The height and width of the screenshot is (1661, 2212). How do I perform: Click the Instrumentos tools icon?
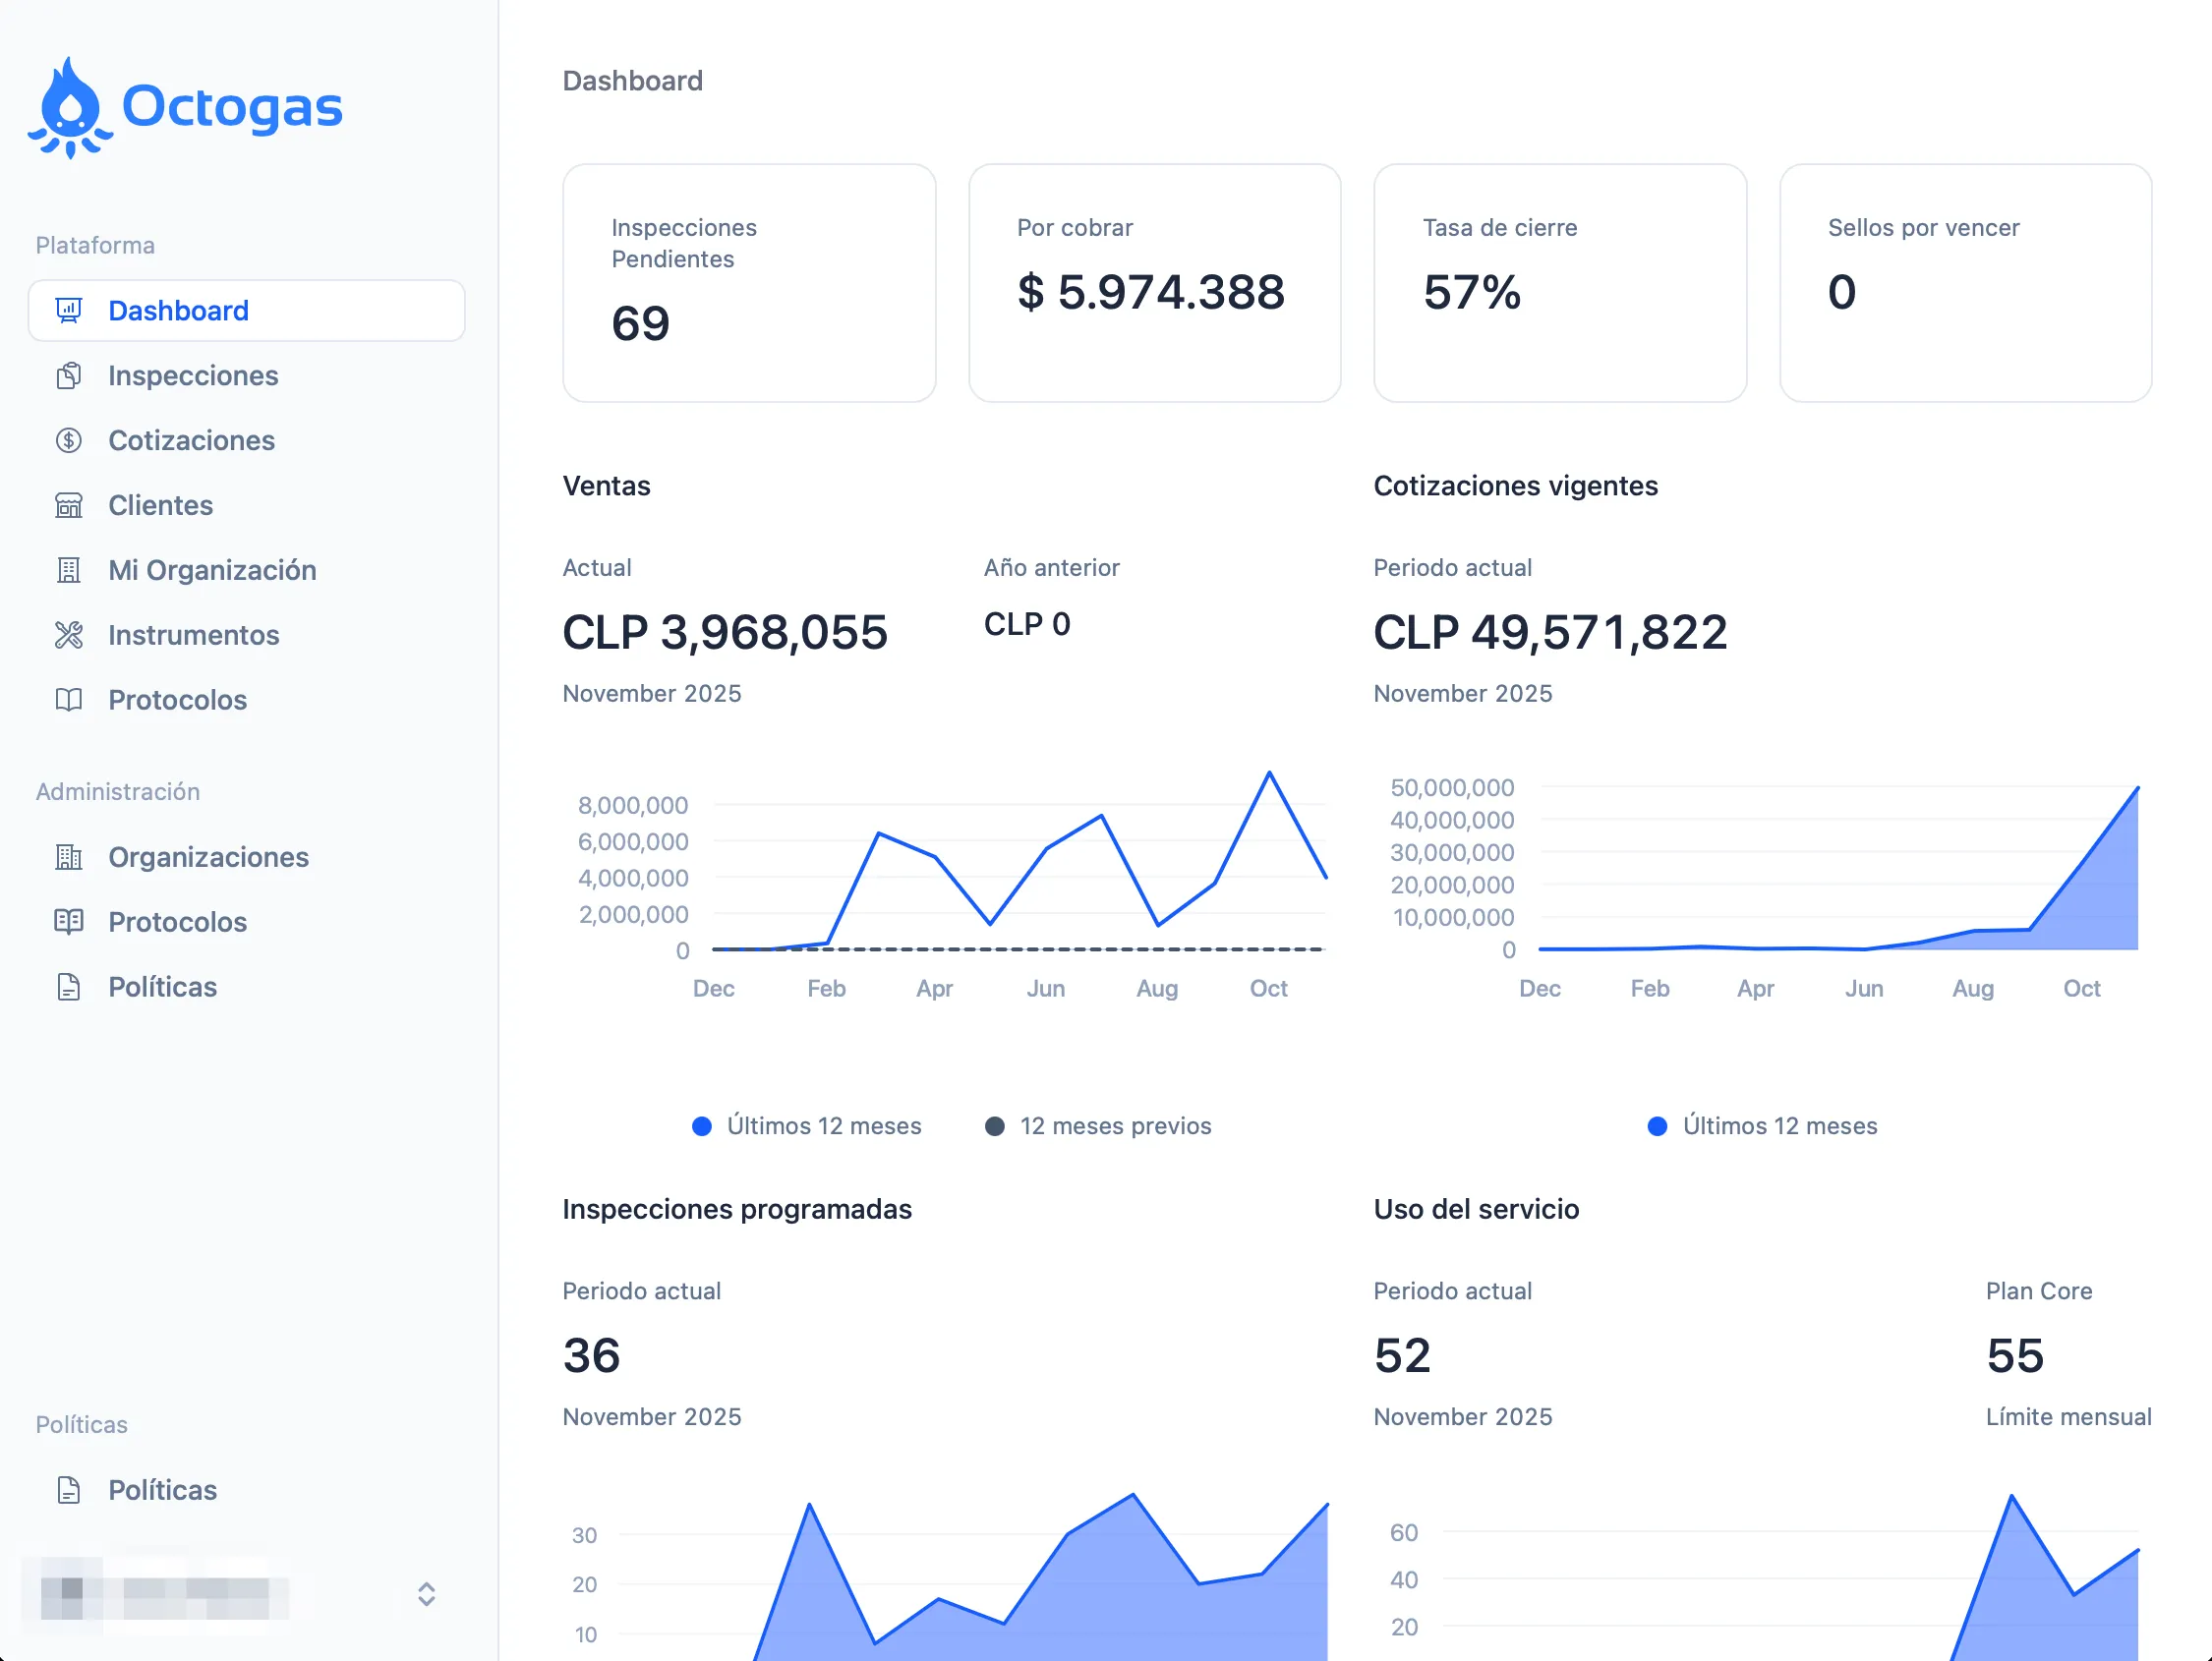pyautogui.click(x=68, y=636)
